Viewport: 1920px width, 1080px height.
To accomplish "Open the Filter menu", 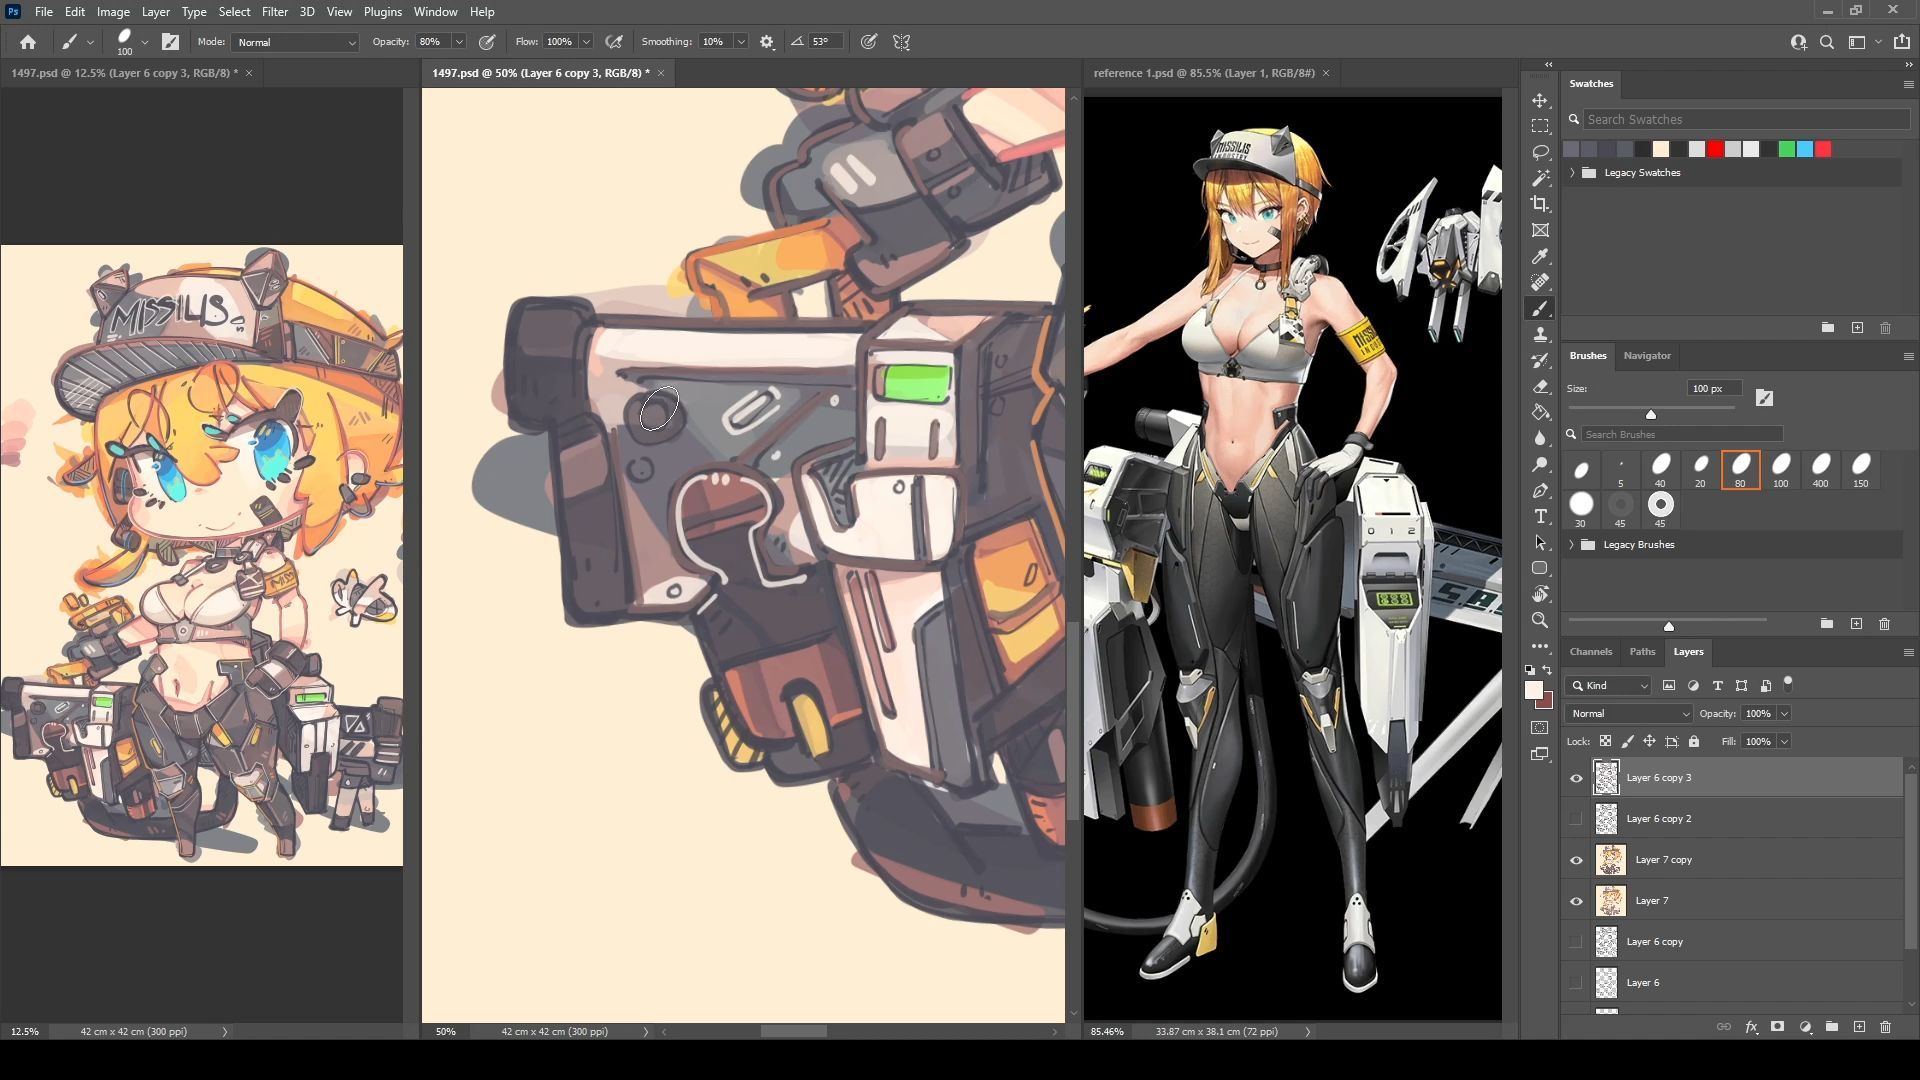I will point(275,12).
